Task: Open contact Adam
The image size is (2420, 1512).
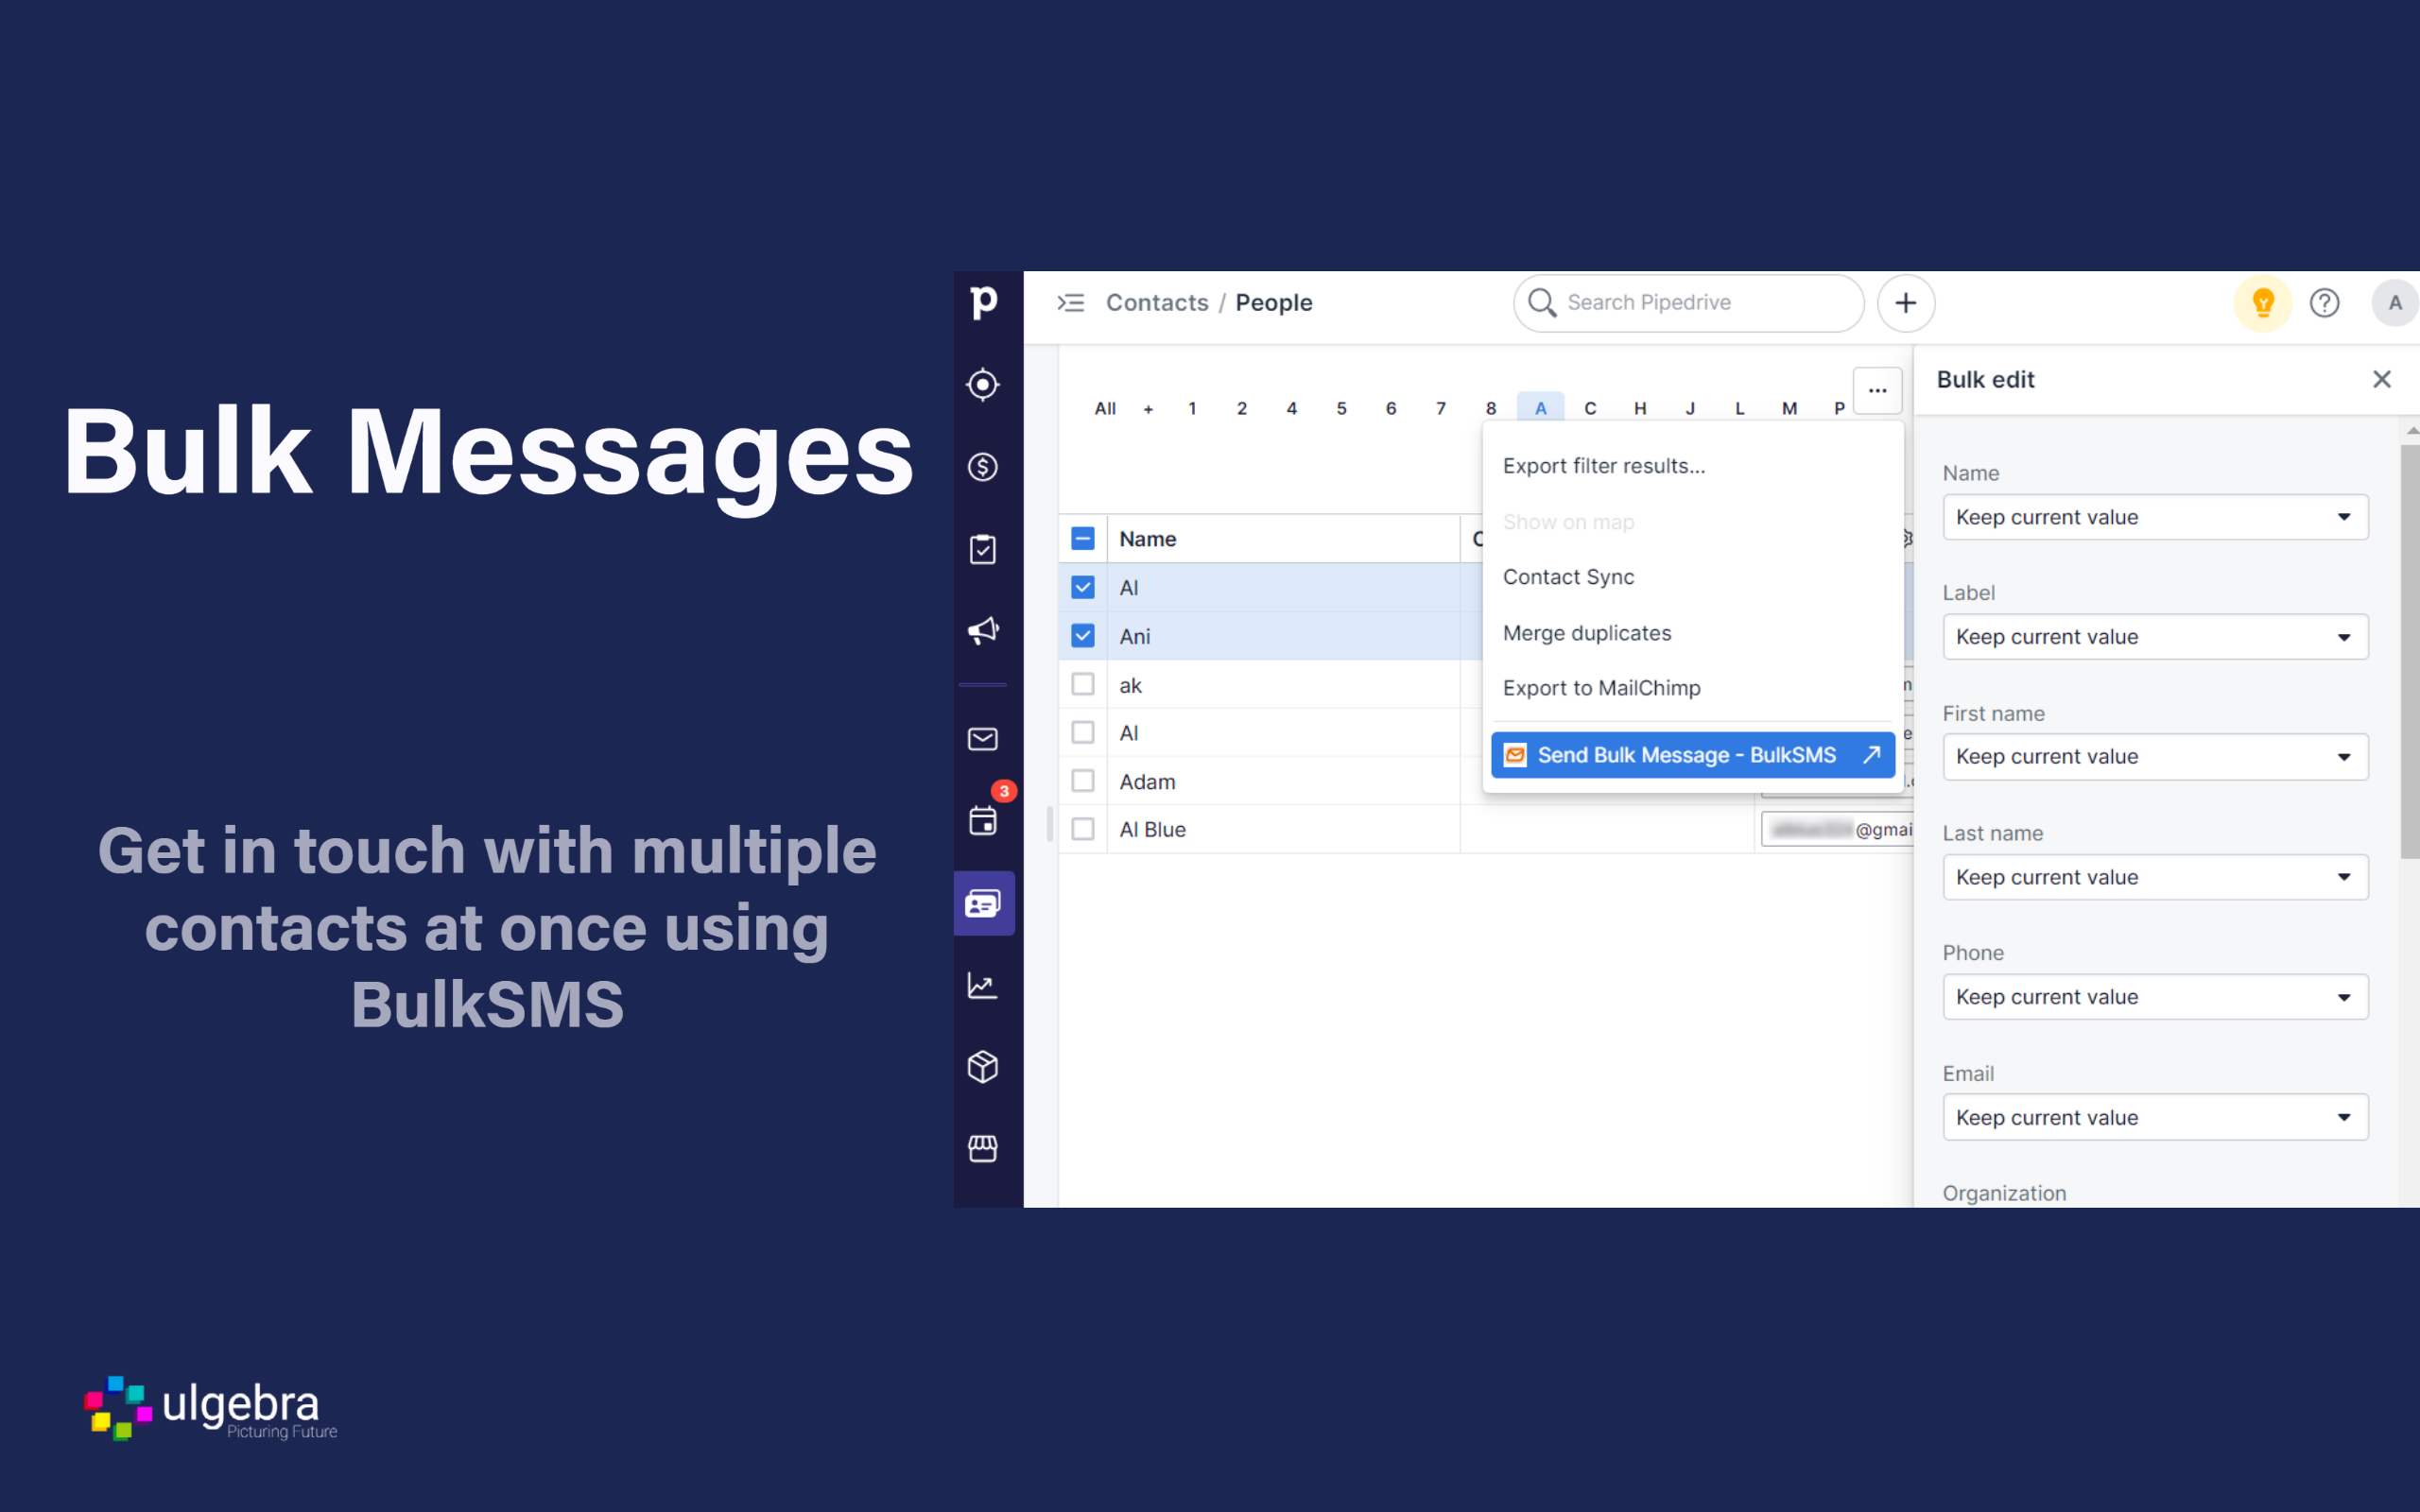Action: click(1147, 781)
